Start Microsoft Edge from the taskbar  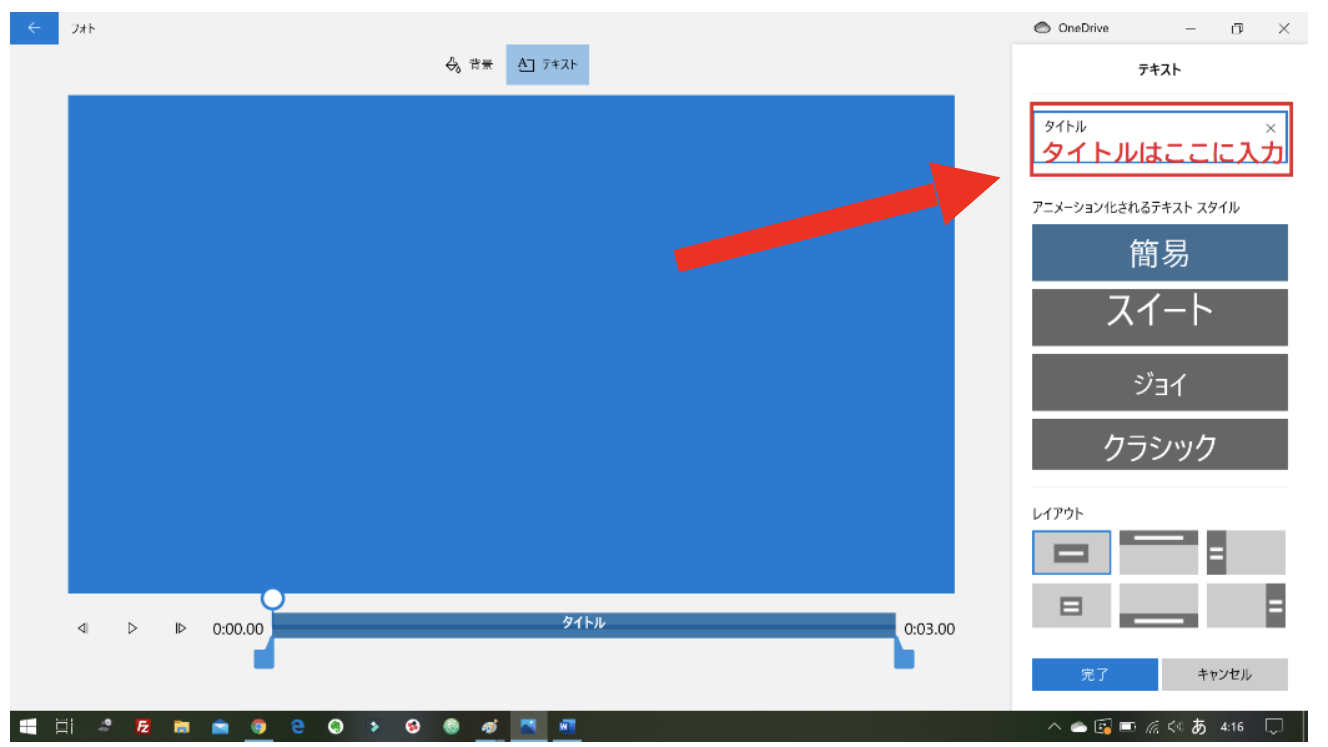click(297, 727)
